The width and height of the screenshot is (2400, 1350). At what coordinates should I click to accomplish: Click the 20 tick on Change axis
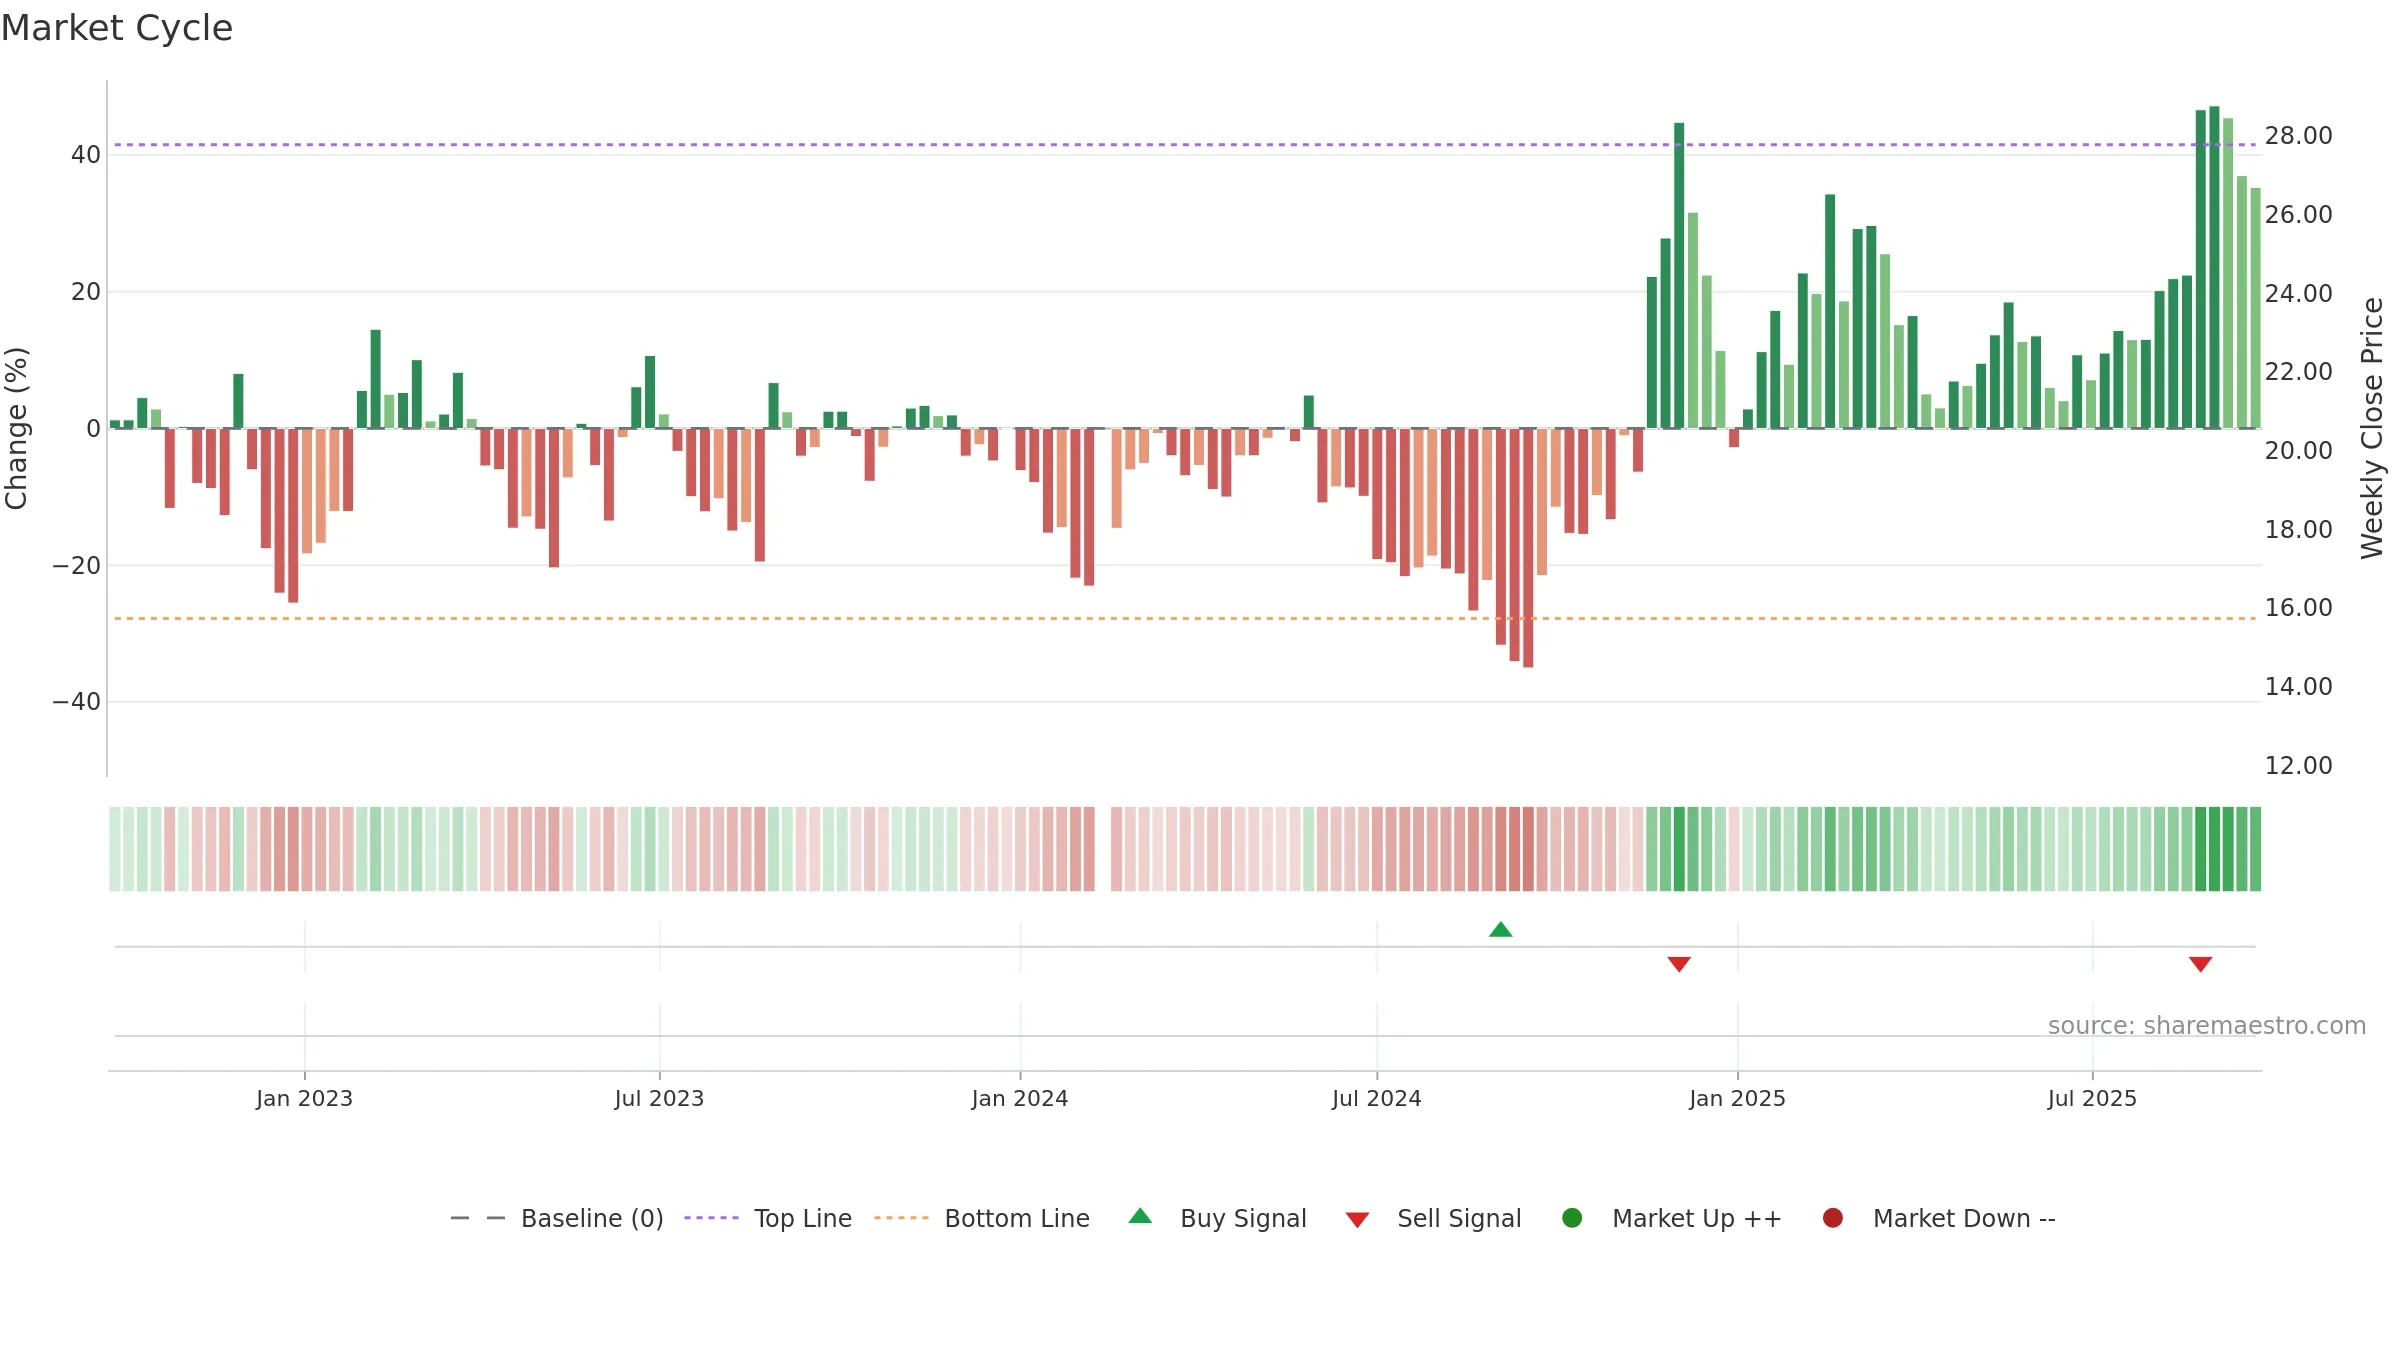(x=86, y=292)
